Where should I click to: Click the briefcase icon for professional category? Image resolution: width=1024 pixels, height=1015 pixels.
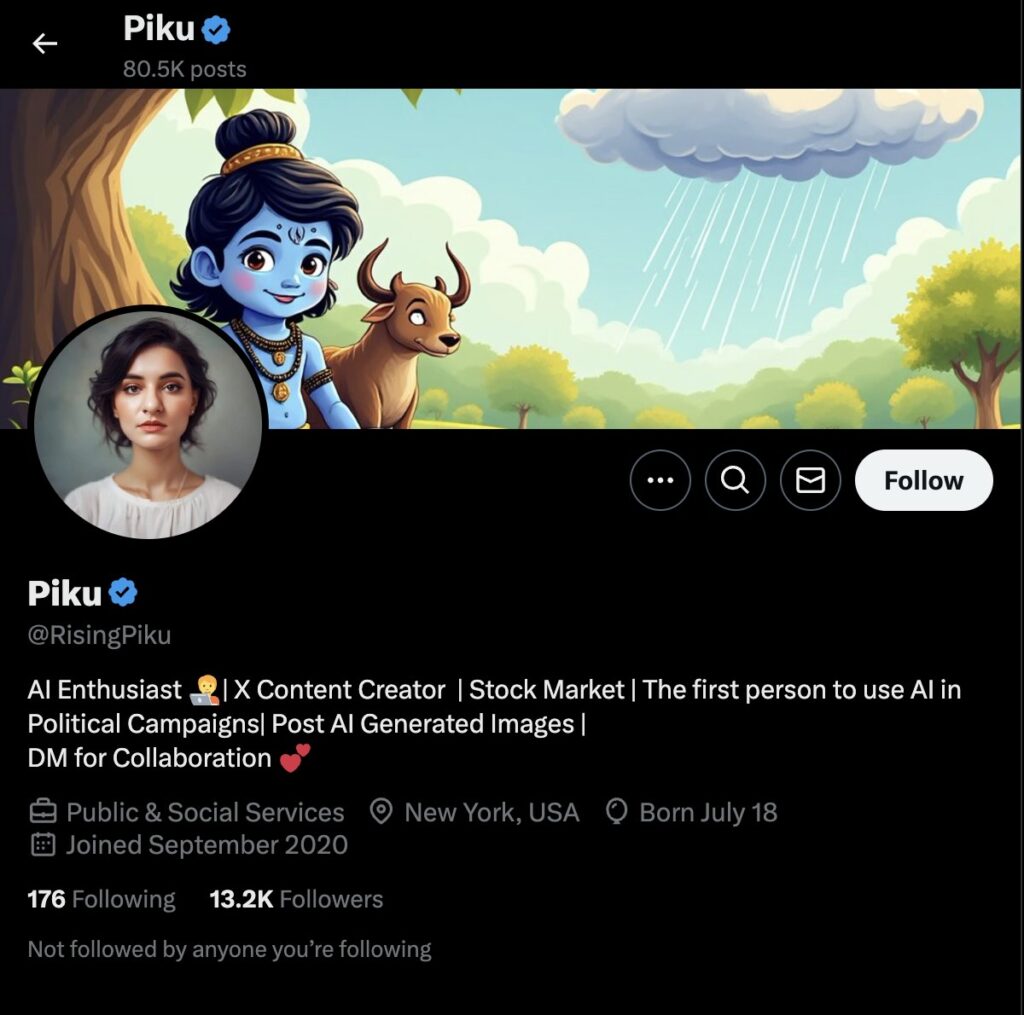point(43,812)
